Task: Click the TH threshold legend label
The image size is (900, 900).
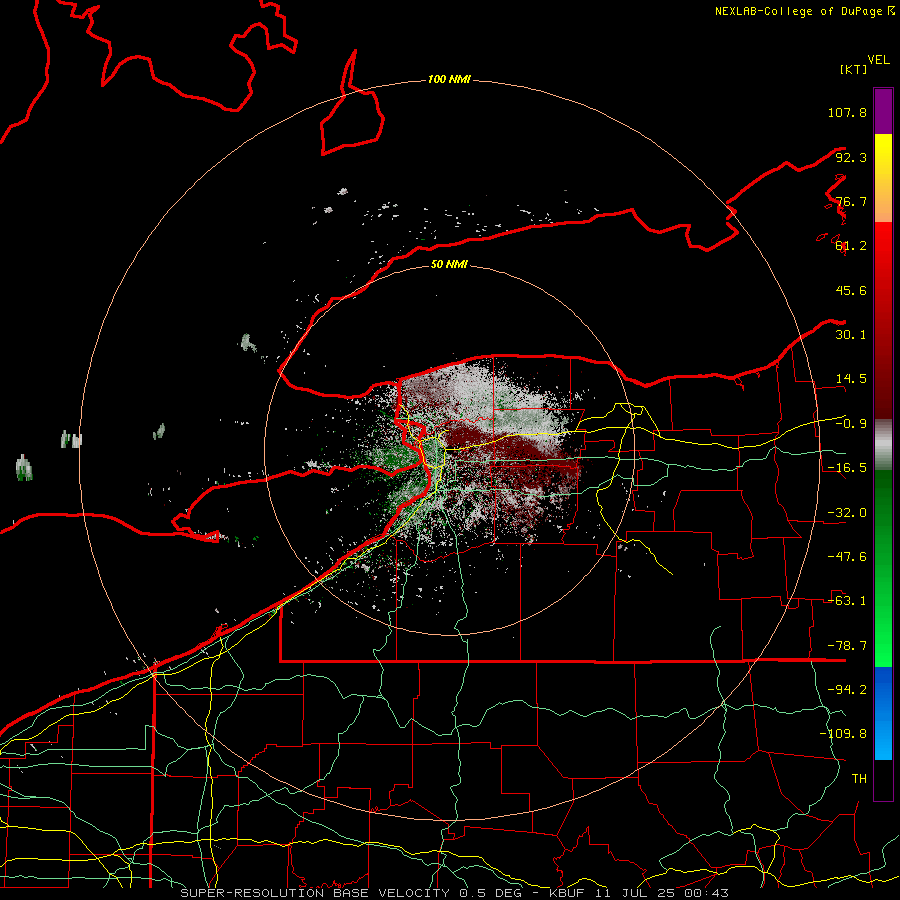Action: click(x=859, y=778)
